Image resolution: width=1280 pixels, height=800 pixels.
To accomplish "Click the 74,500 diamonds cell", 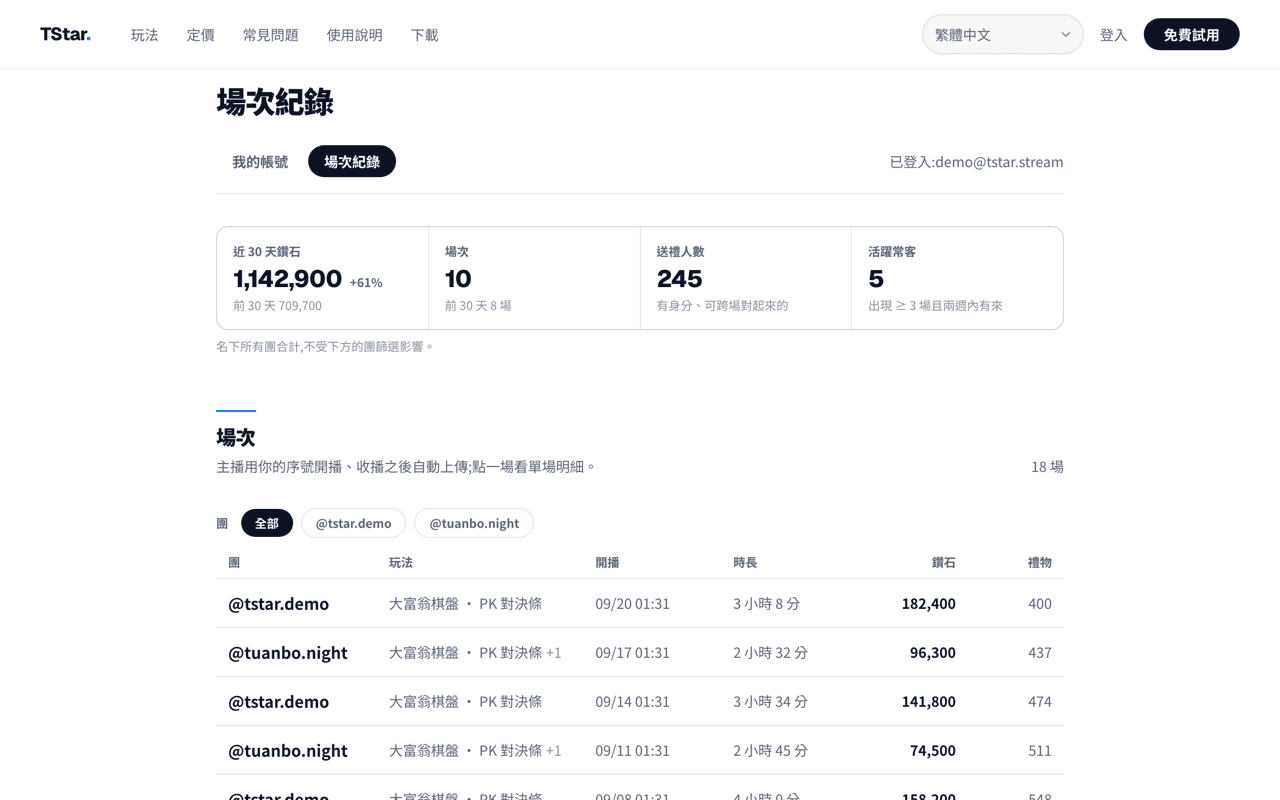I will click(x=932, y=750).
